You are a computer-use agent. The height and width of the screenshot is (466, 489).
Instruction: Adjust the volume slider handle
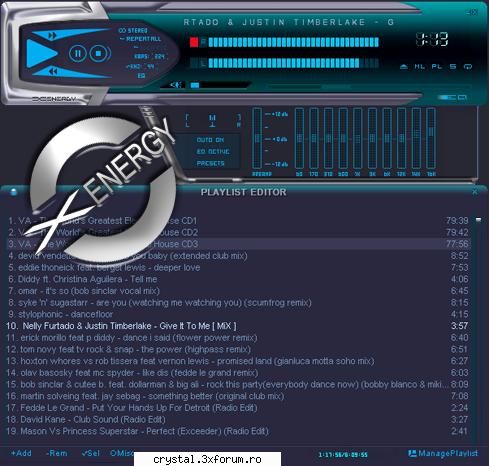(195, 85)
